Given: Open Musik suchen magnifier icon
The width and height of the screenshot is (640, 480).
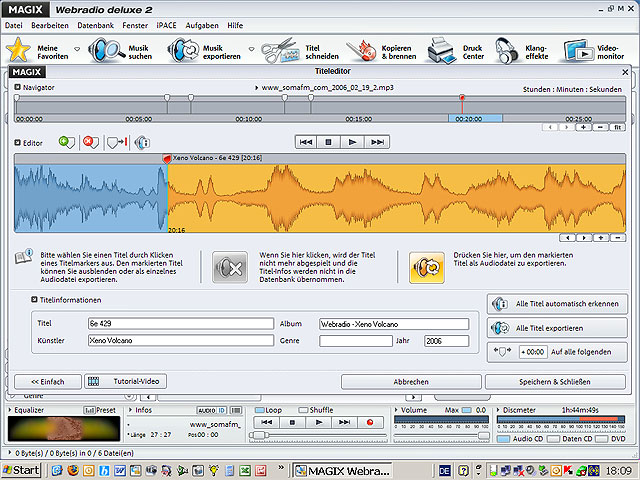Looking at the screenshot, I should click(106, 50).
